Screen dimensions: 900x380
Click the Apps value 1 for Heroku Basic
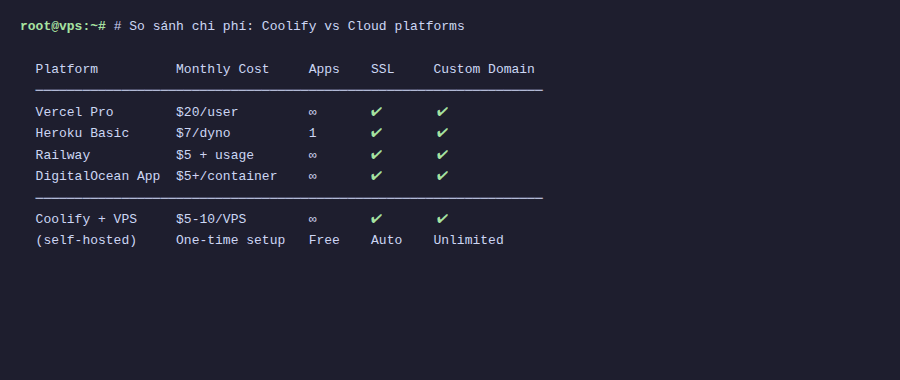[x=313, y=134]
